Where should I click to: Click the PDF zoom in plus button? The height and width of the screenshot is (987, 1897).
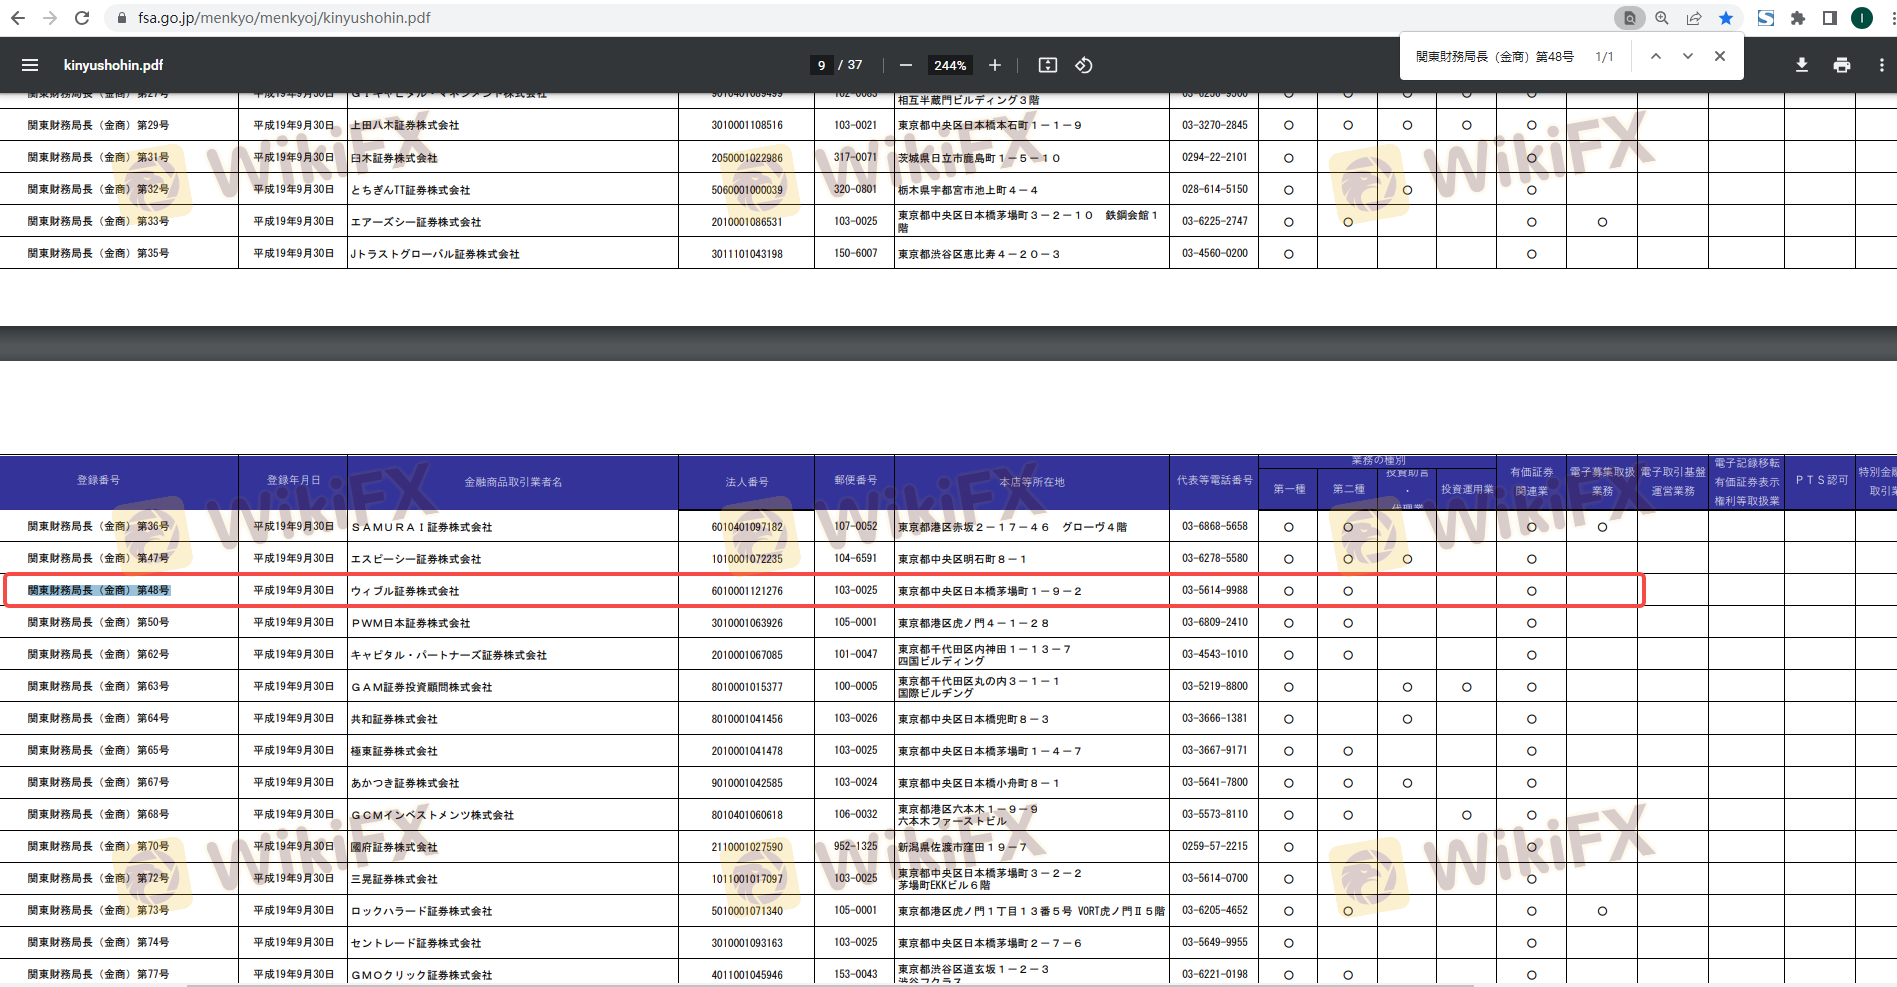tap(995, 65)
